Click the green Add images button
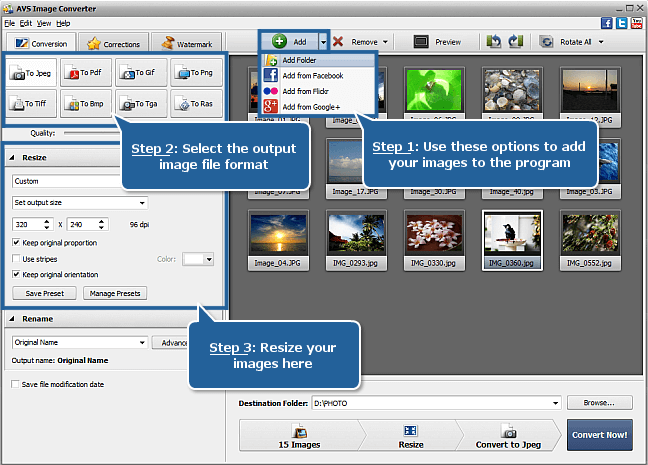648x465 pixels. coord(290,41)
